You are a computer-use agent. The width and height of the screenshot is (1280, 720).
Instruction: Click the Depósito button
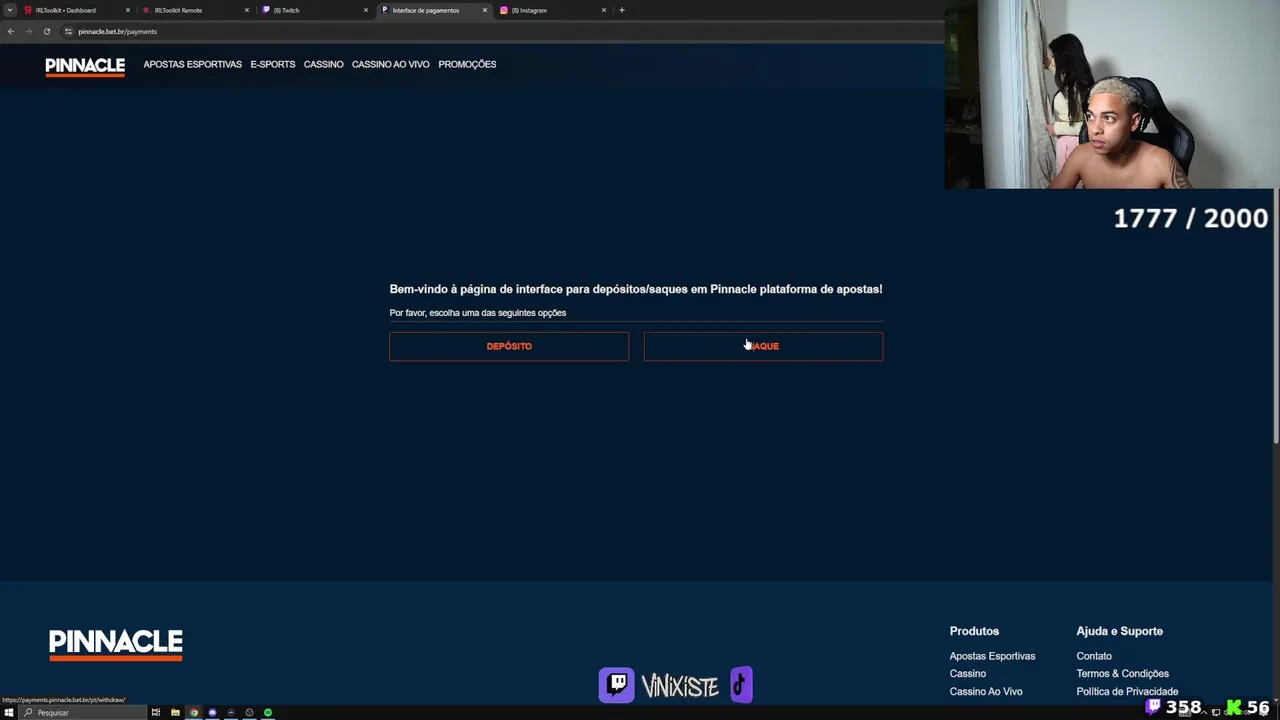pyautogui.click(x=509, y=346)
